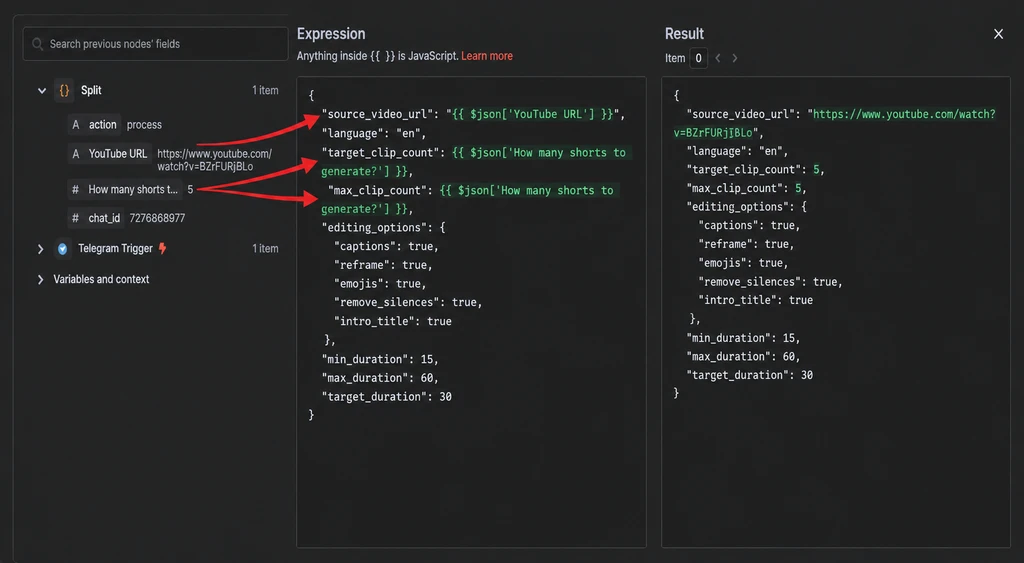Go to the previous result item
Image resolution: width=1024 pixels, height=563 pixels.
click(718, 58)
